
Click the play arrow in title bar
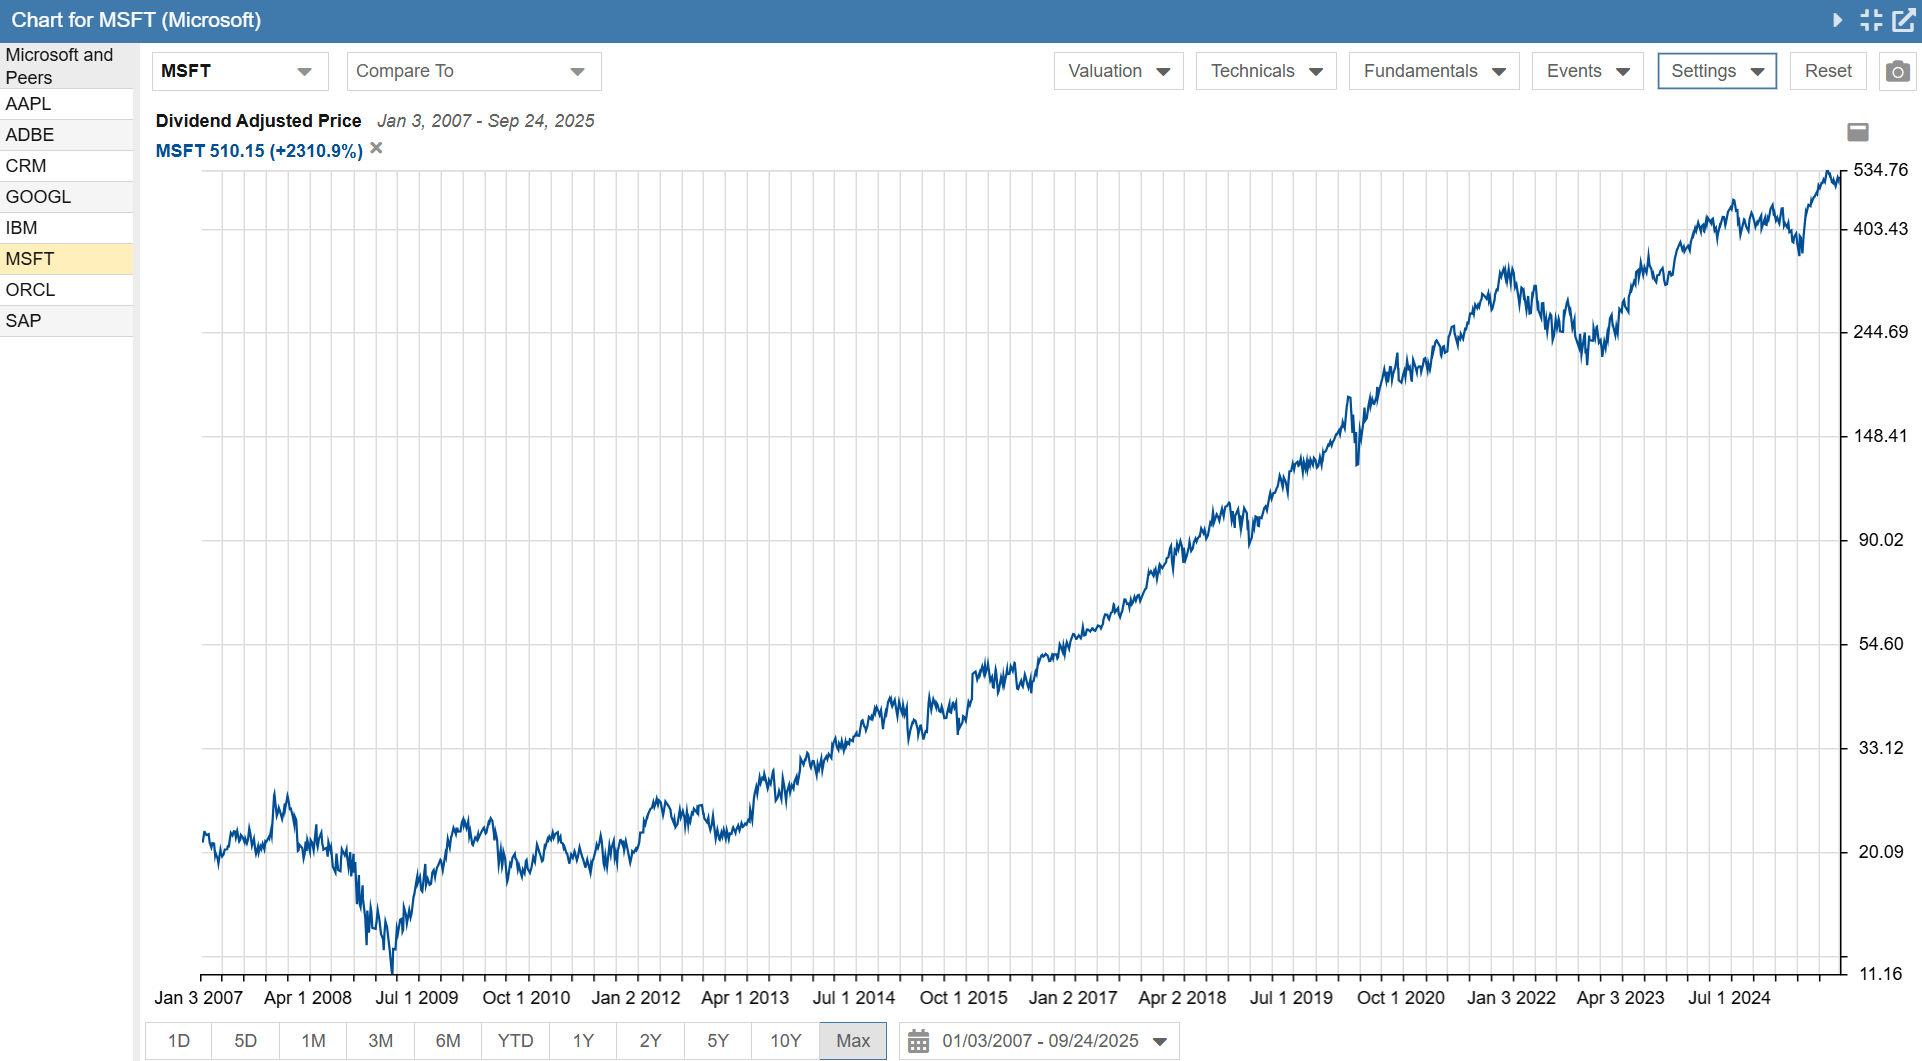click(x=1837, y=20)
